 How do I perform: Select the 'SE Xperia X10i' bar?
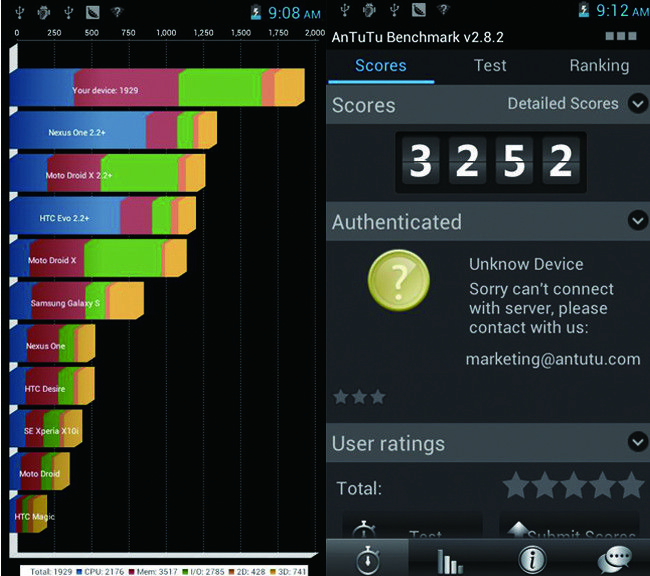click(46, 428)
